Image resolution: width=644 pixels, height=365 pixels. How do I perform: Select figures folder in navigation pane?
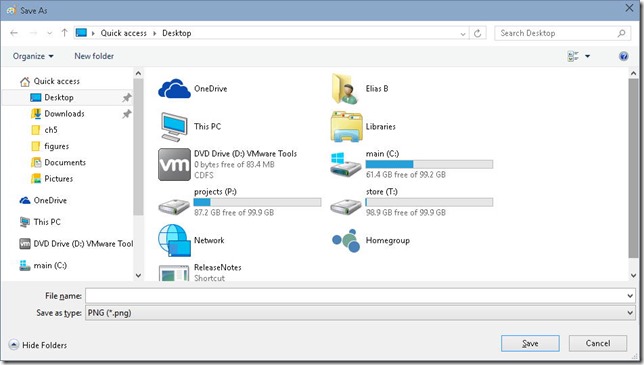click(56, 146)
